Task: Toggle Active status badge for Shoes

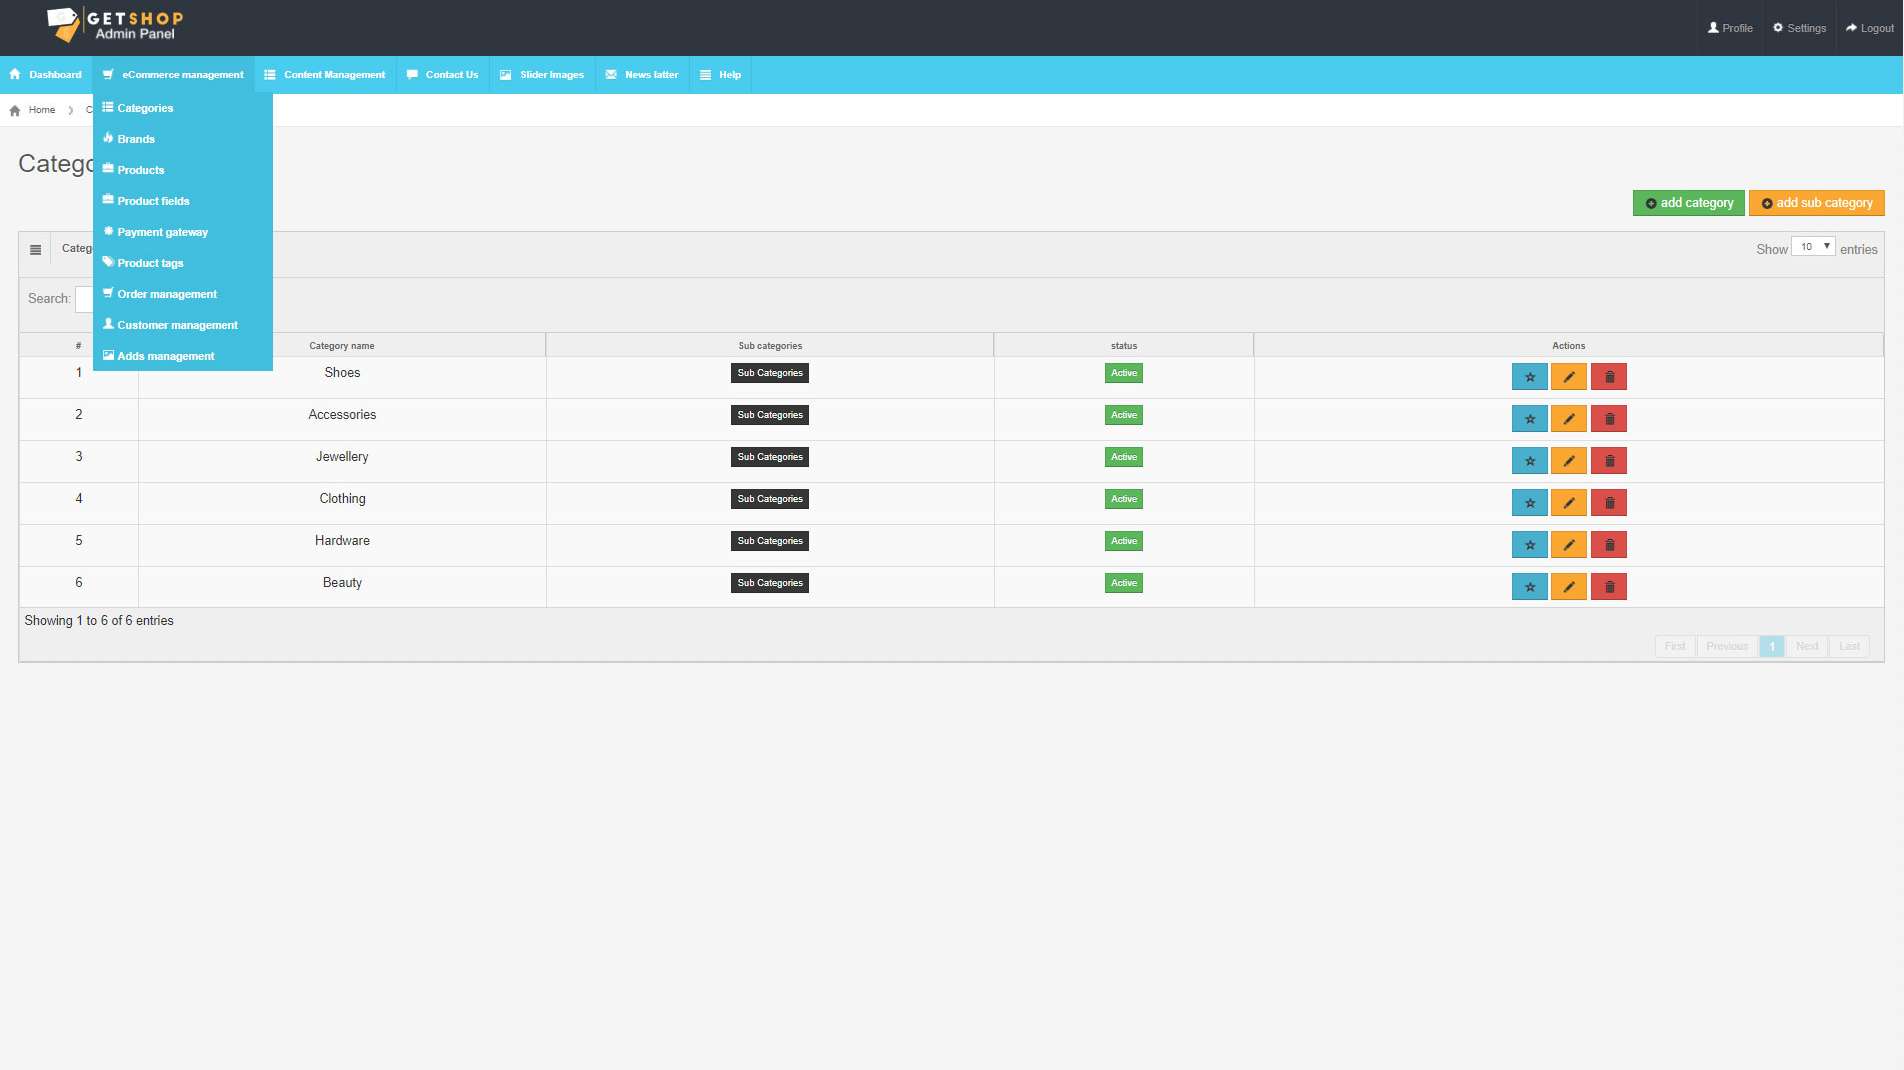Action: (x=1123, y=373)
